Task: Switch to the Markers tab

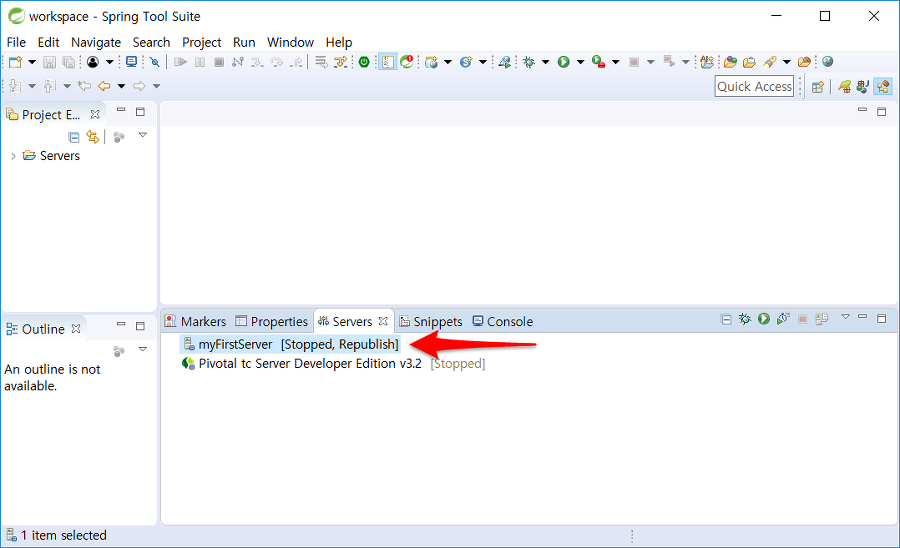Action: click(x=195, y=321)
